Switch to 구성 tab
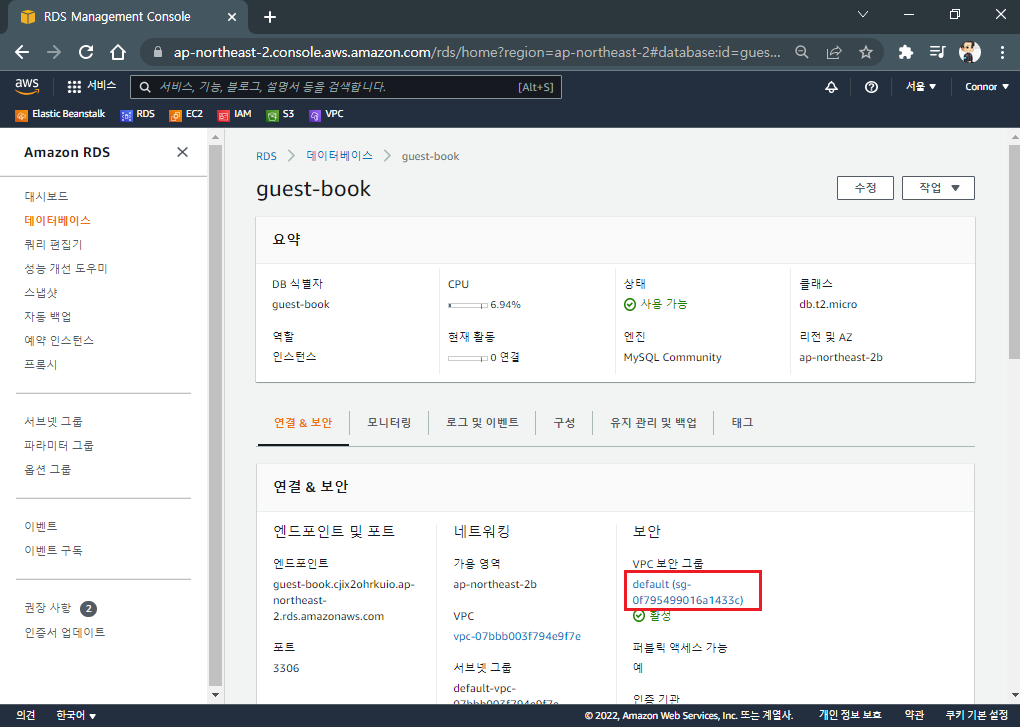 pyautogui.click(x=564, y=423)
